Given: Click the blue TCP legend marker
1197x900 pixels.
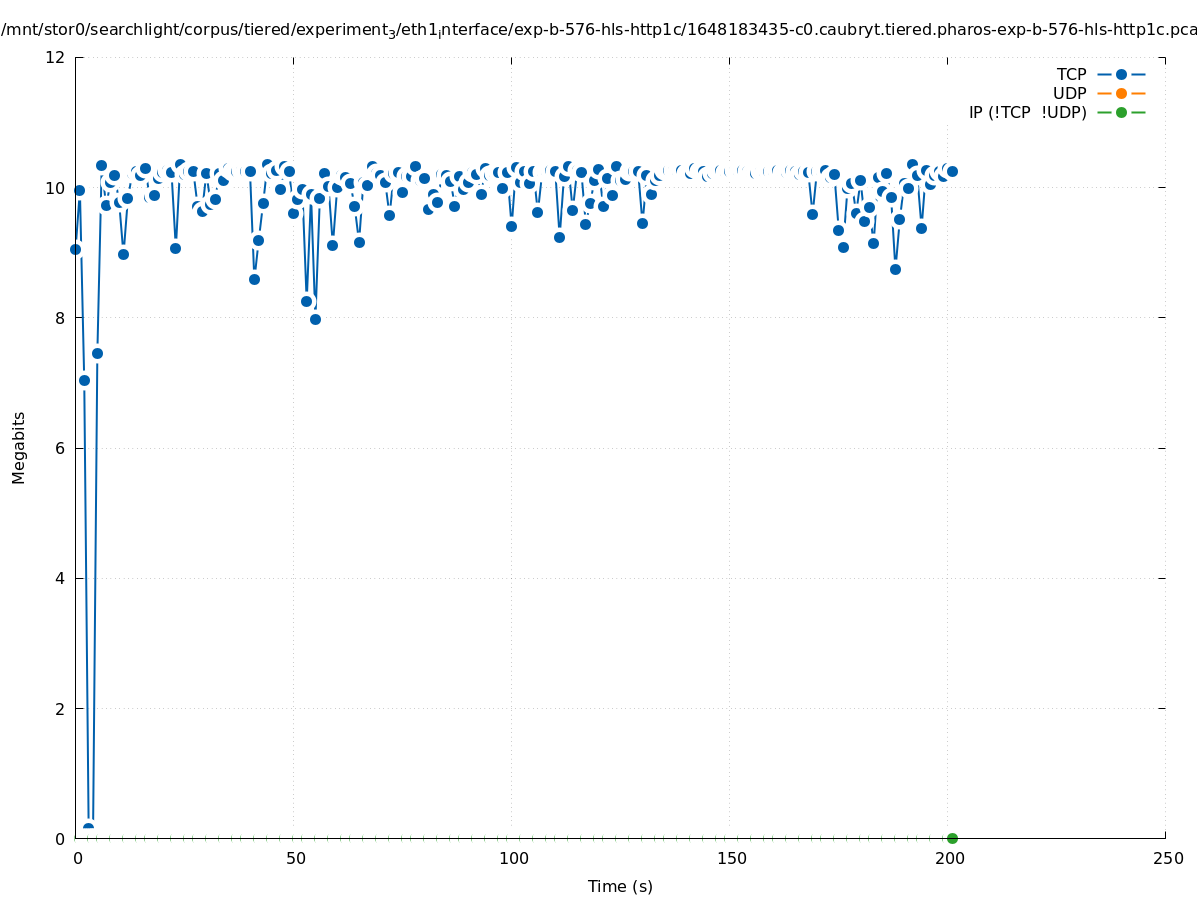Looking at the screenshot, I should point(1121,74).
